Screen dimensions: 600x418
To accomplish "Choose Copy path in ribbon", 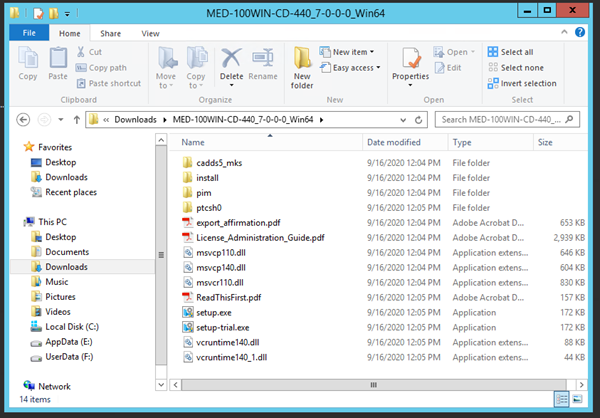I will coord(101,68).
